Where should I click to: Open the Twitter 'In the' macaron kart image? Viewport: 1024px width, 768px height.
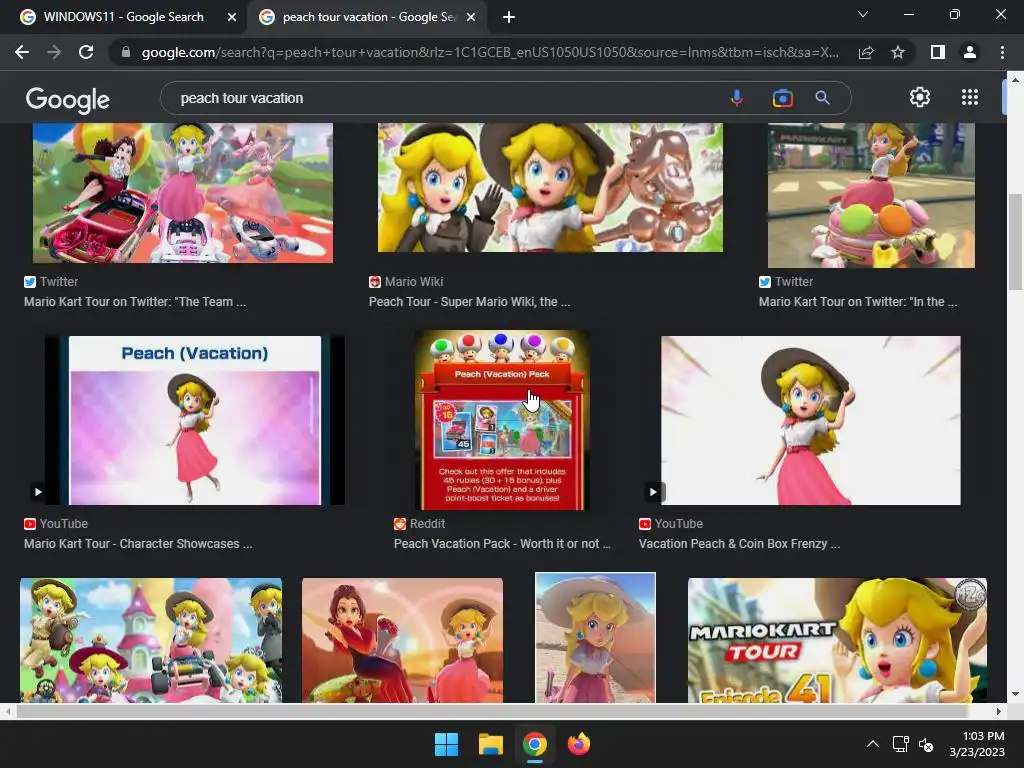pyautogui.click(x=871, y=195)
